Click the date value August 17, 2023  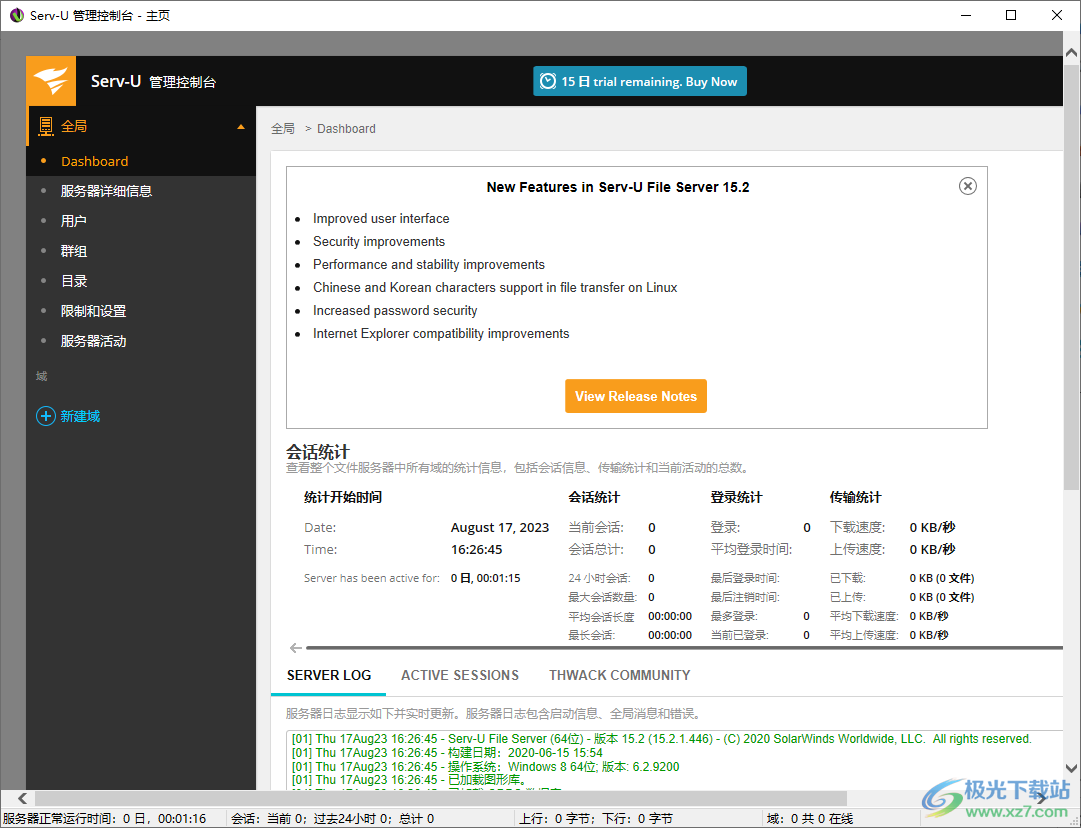pyautogui.click(x=500, y=528)
